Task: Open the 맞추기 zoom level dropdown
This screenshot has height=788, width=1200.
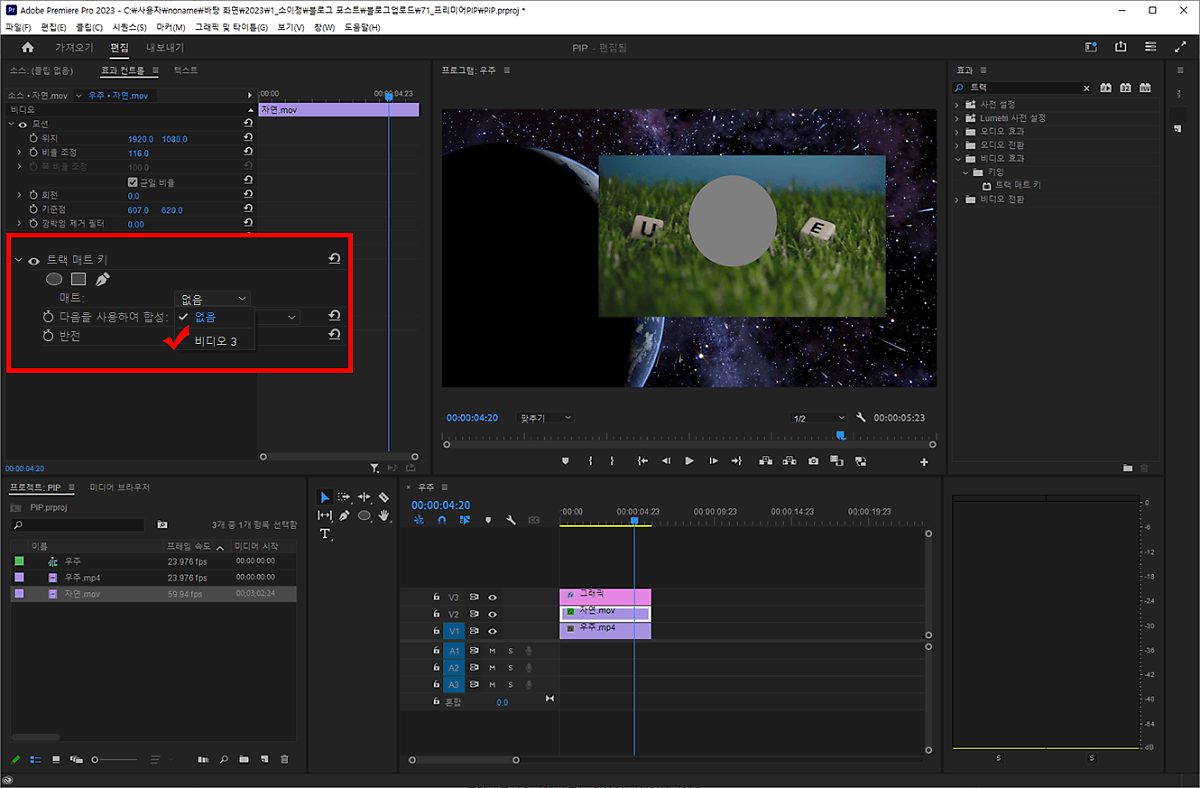Action: [545, 417]
